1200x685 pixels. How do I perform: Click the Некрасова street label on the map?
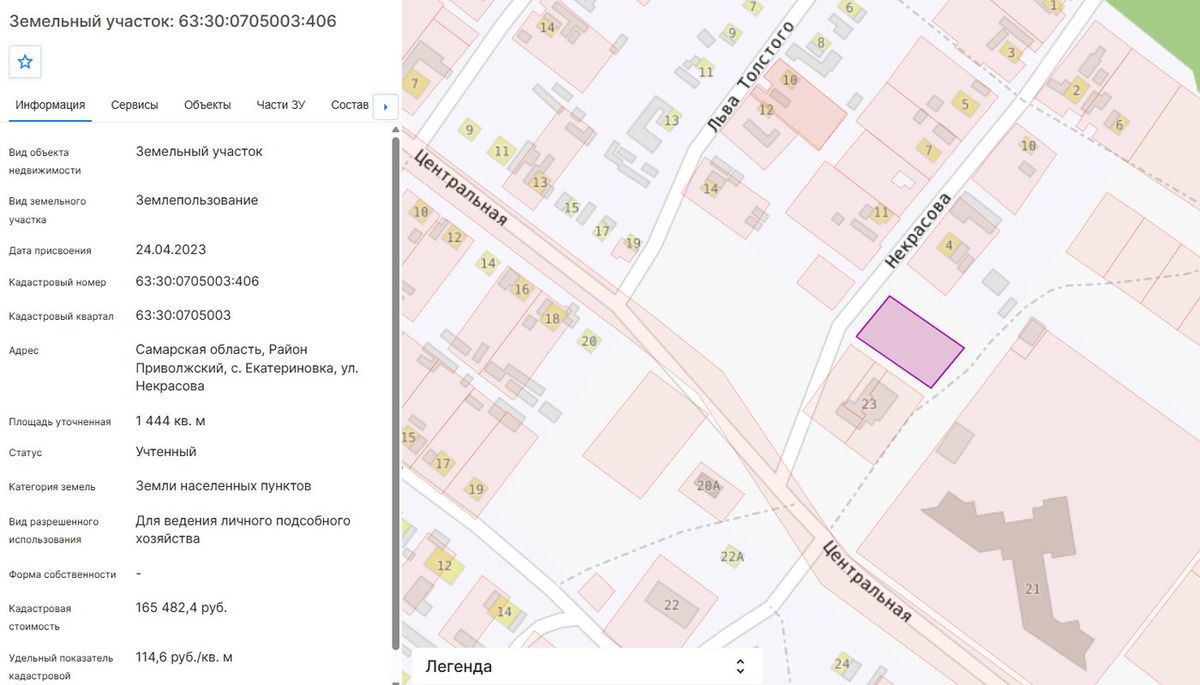918,230
